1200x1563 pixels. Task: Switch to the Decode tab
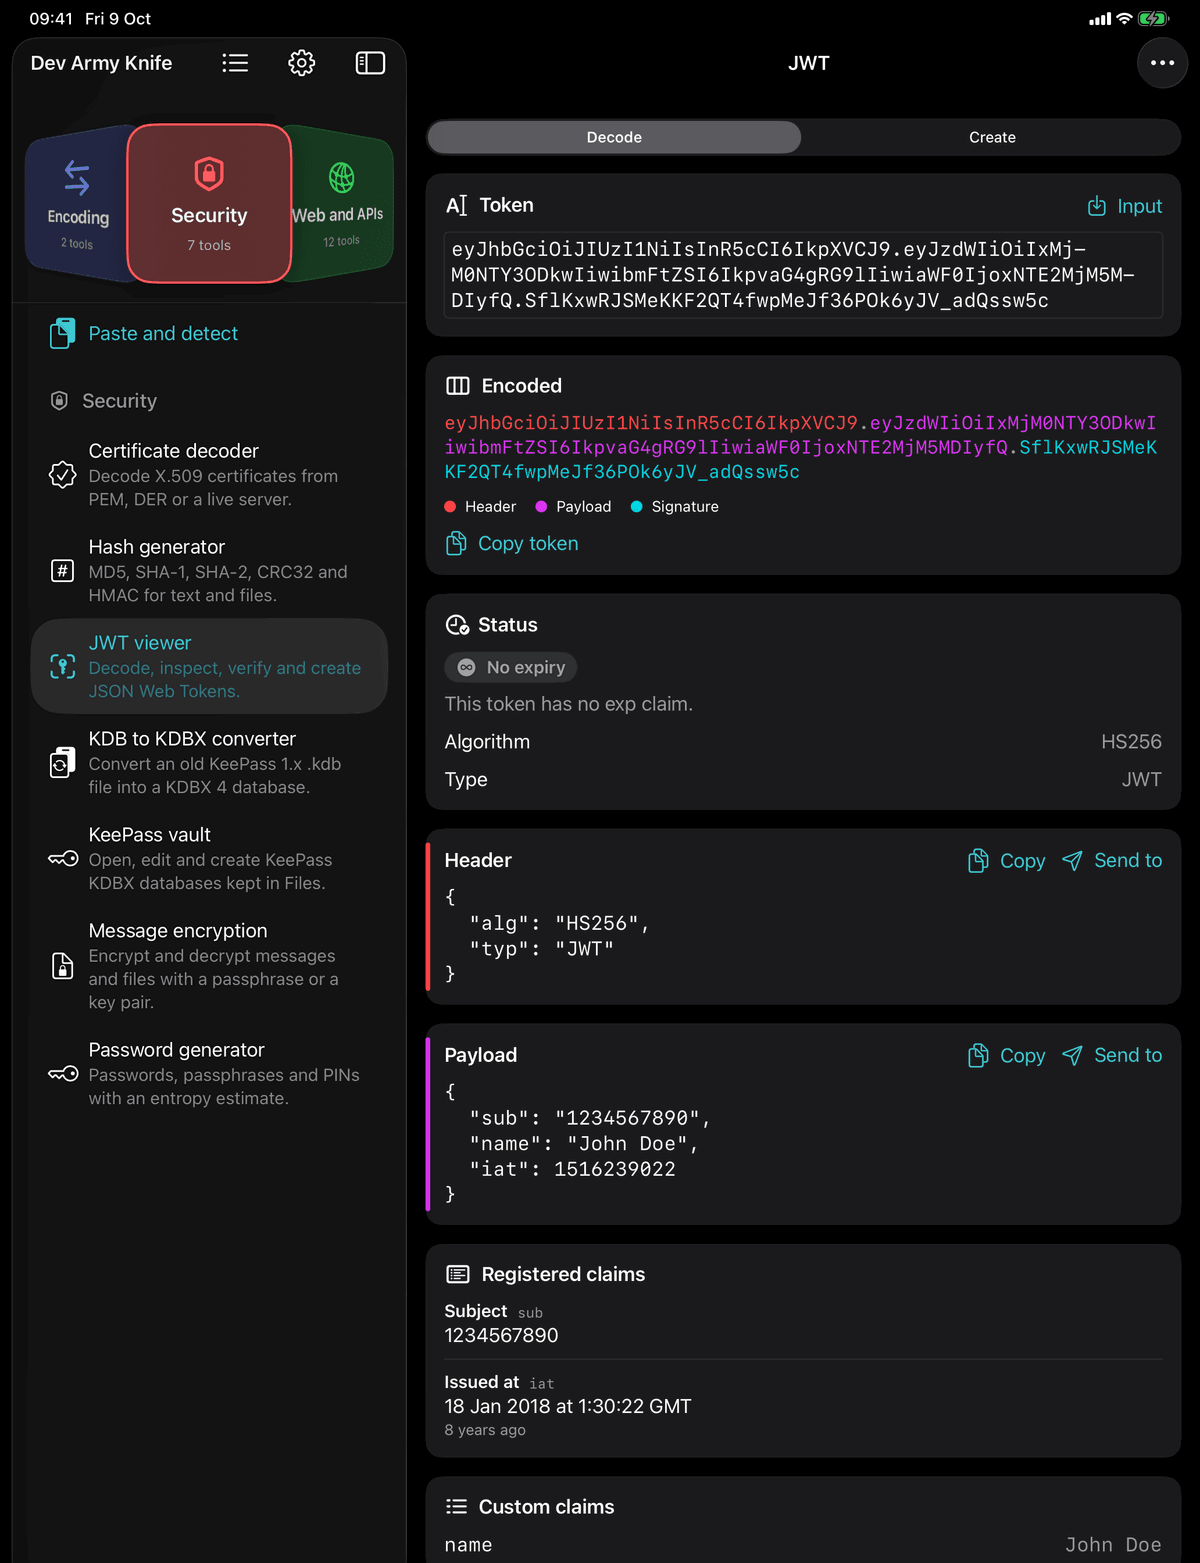(614, 137)
